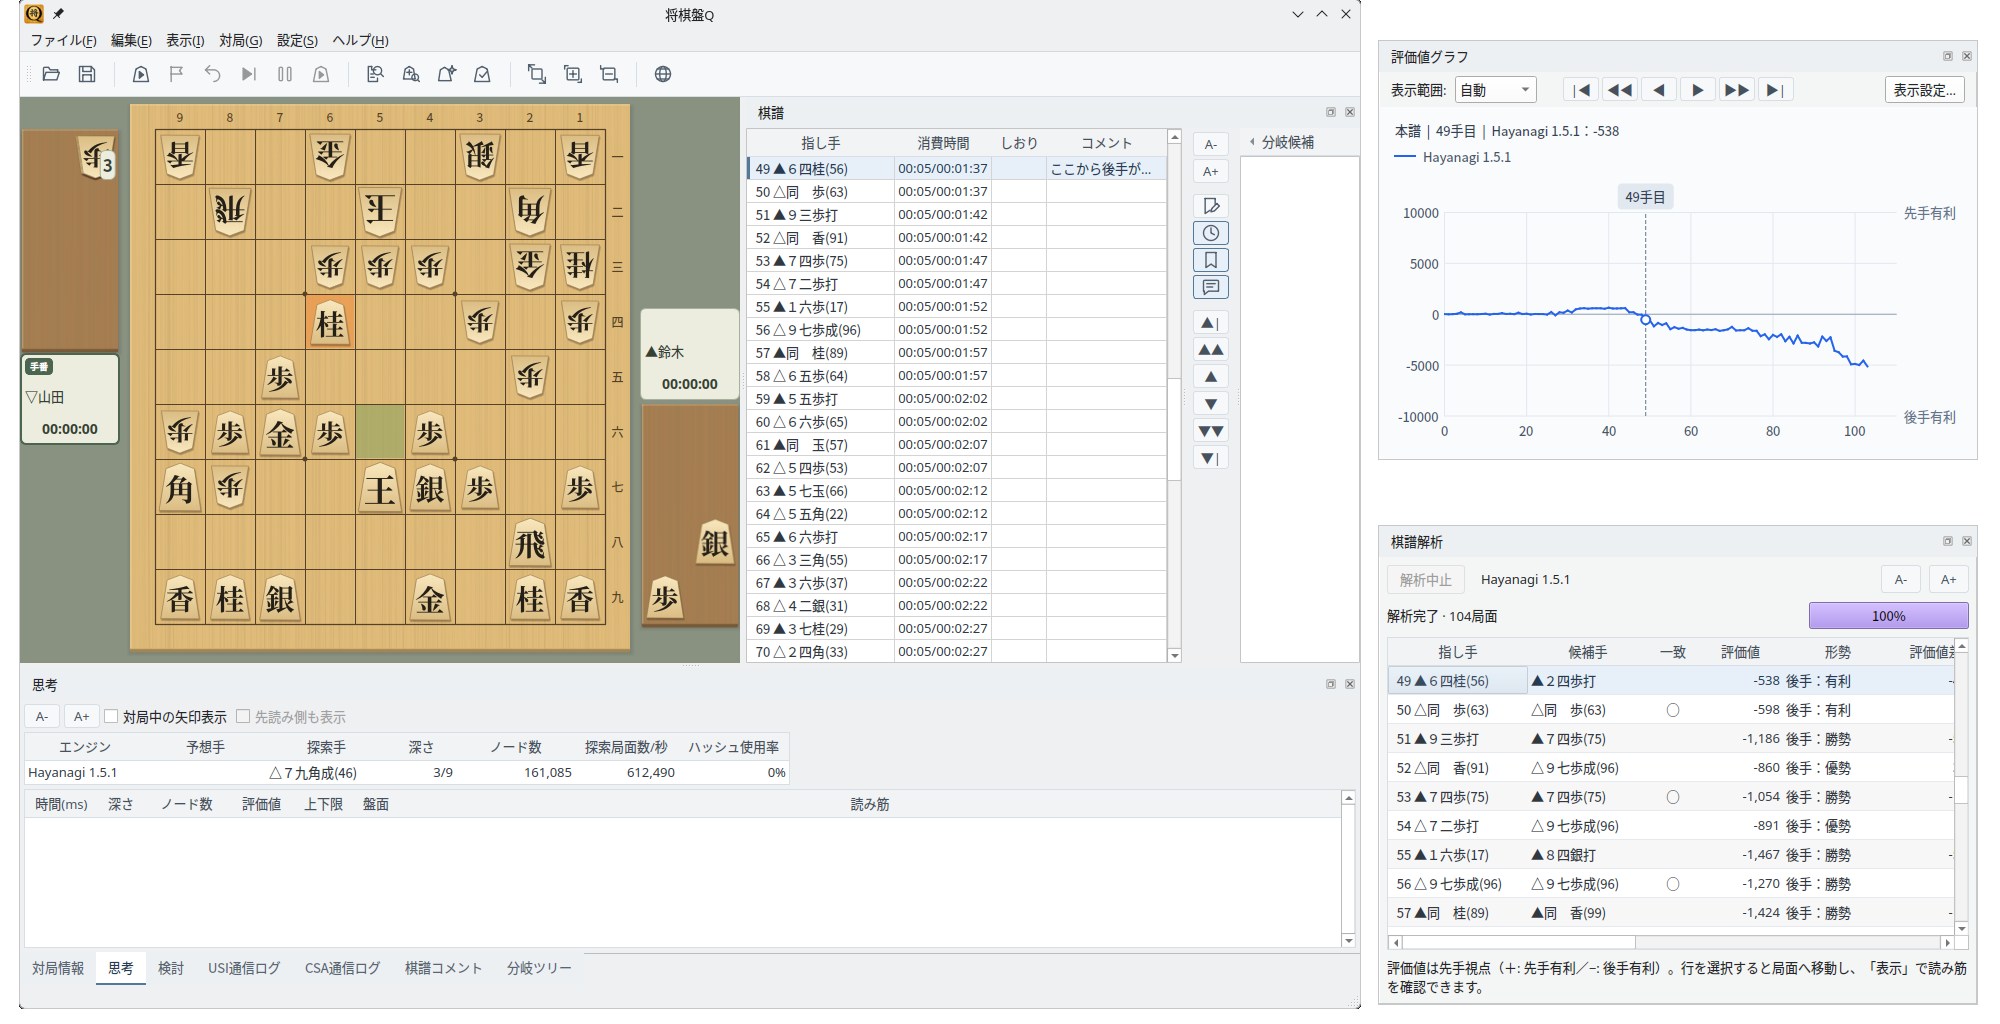Open the 表示範囲 自動 dropdown

1495,90
